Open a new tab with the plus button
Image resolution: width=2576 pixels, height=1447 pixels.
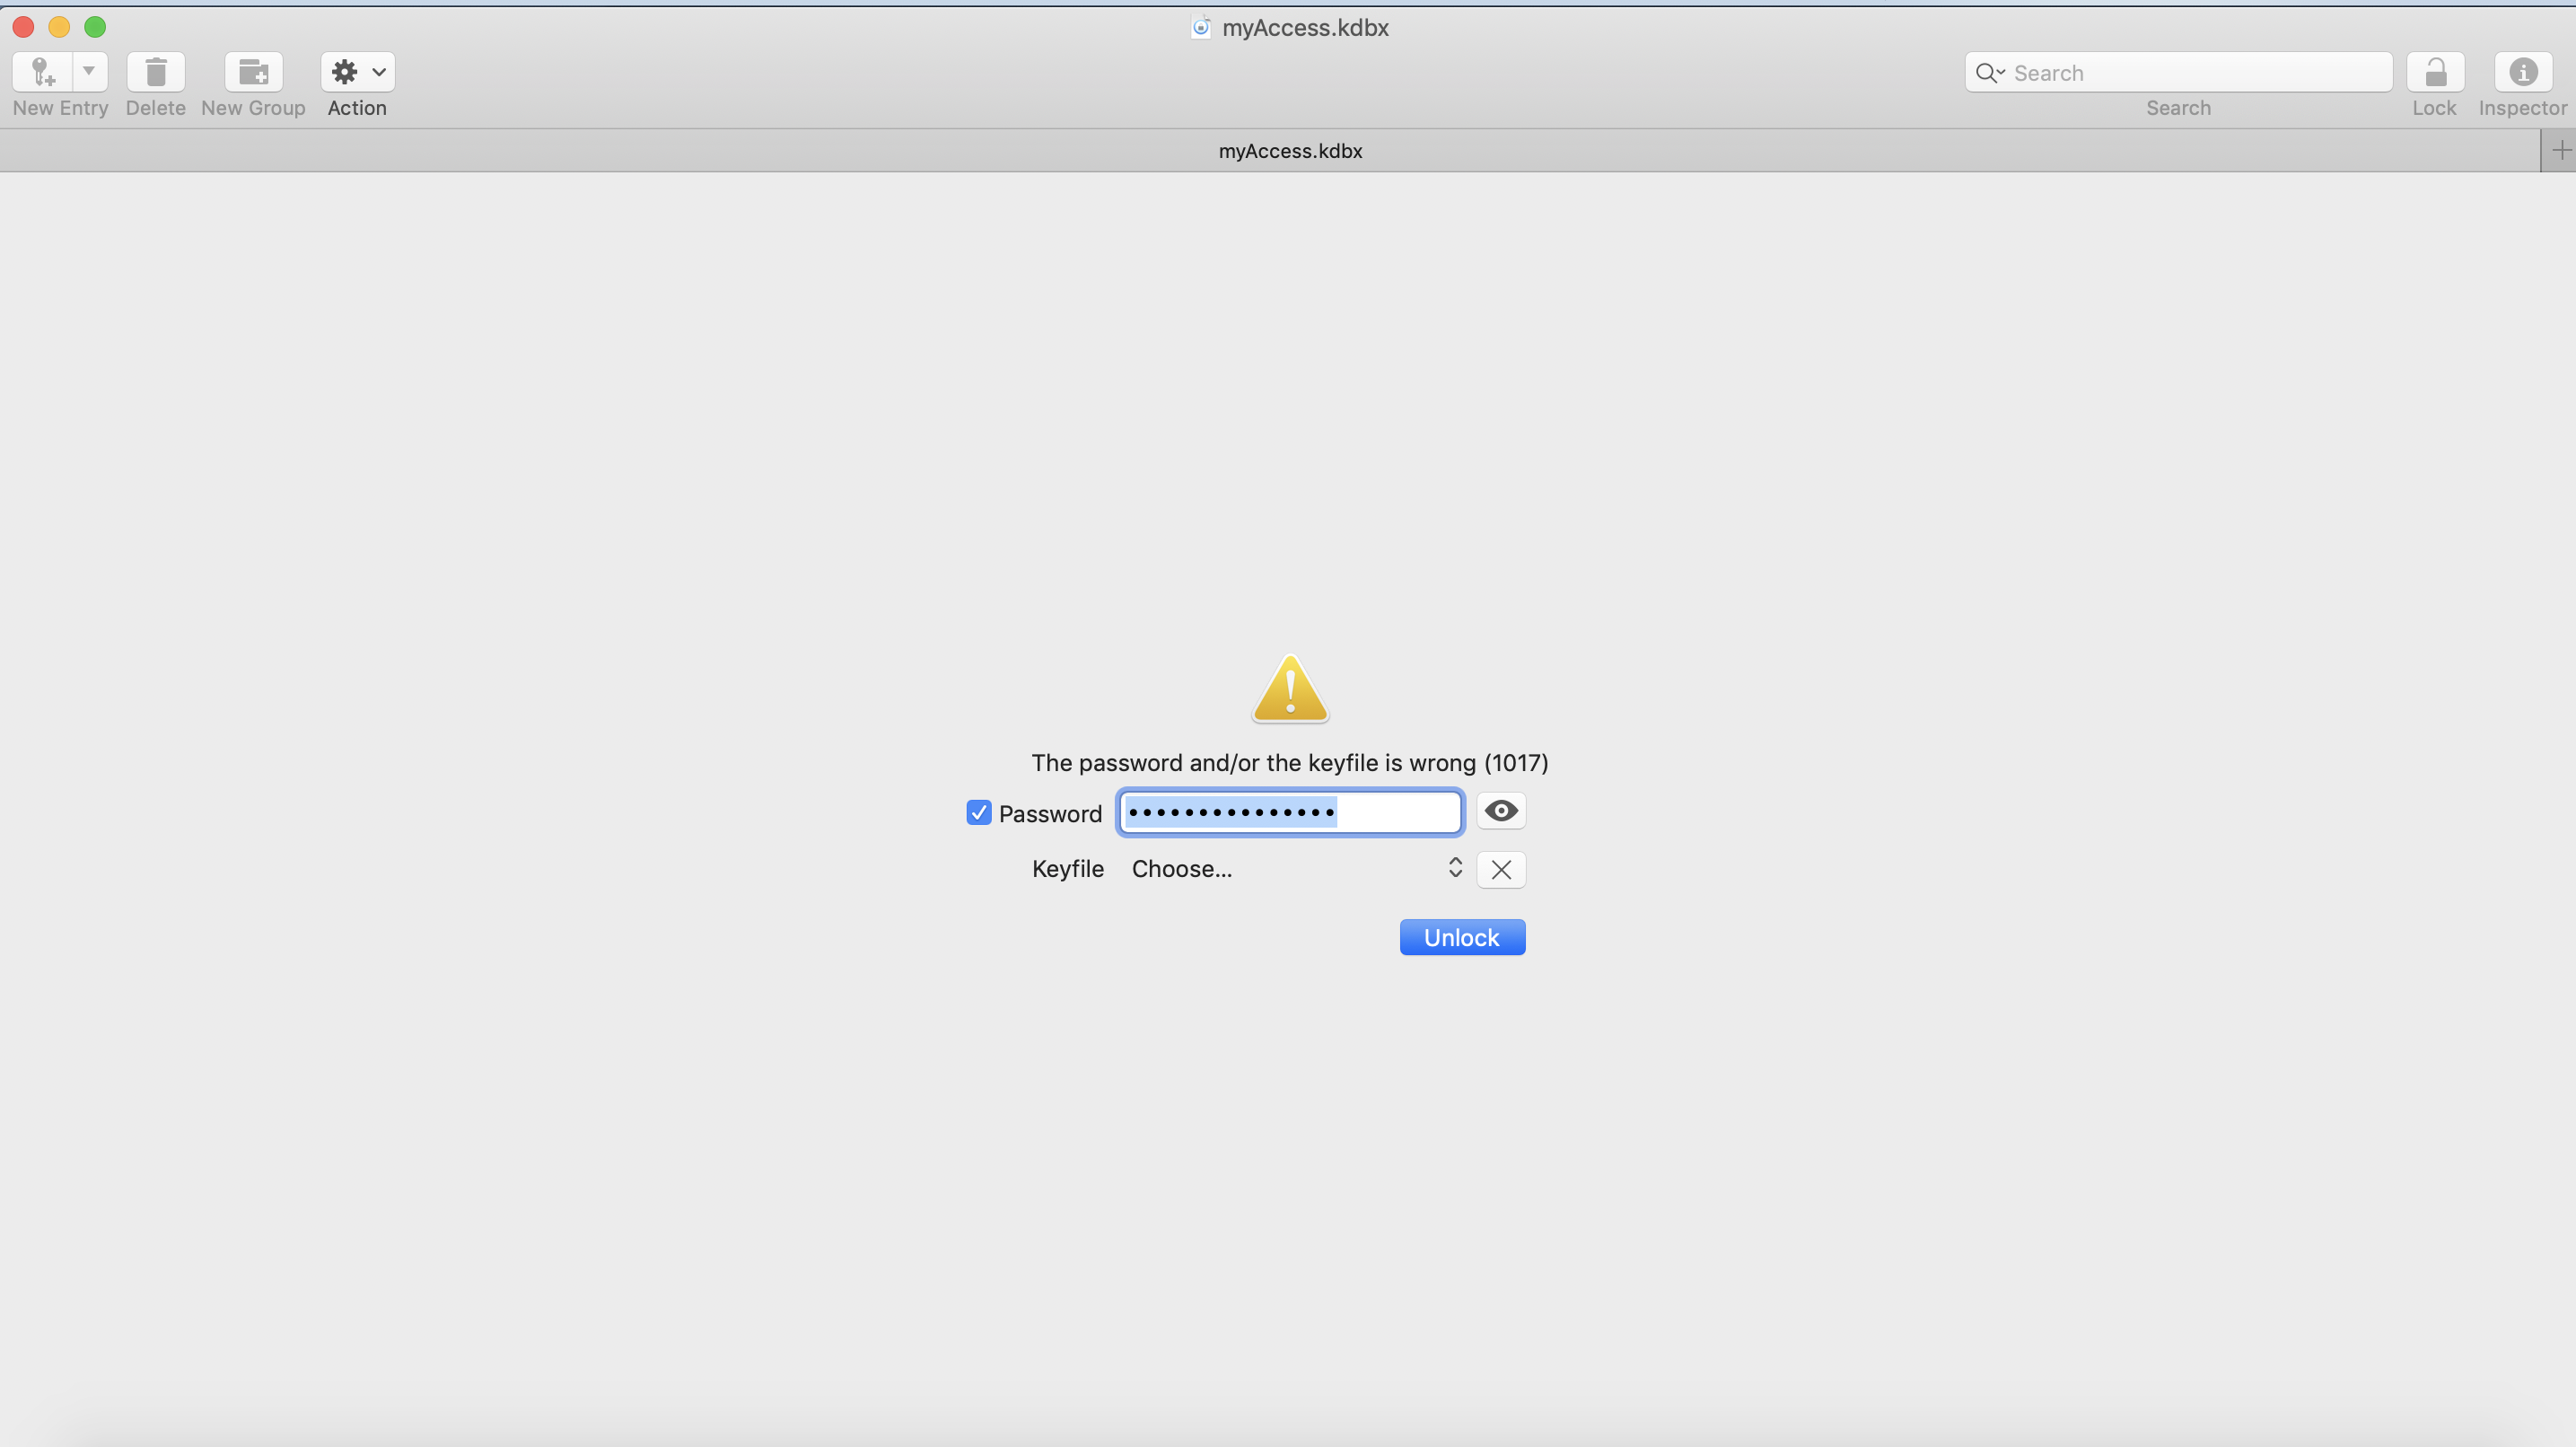[x=2561, y=150]
